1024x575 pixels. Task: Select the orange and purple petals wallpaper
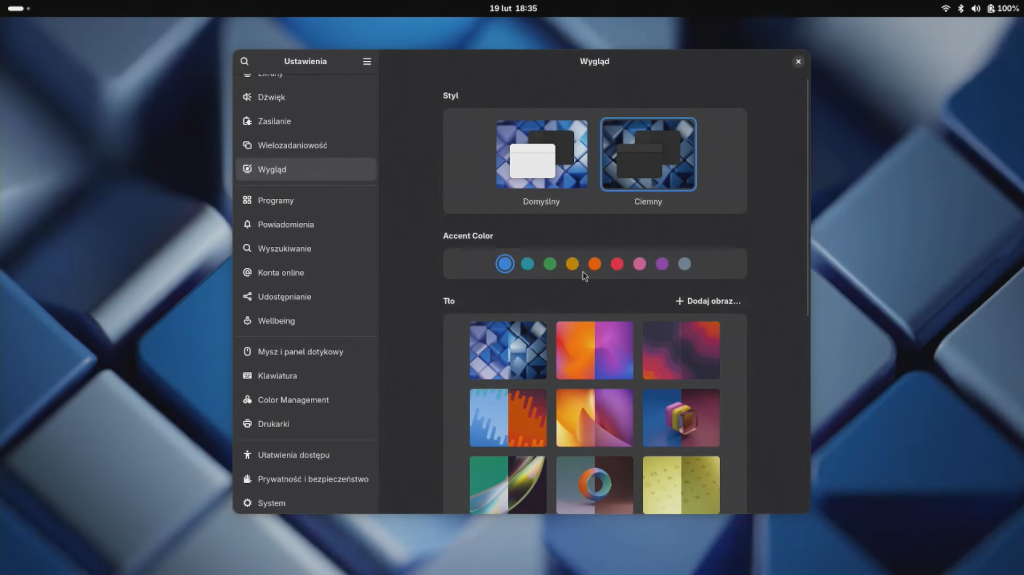click(x=594, y=418)
